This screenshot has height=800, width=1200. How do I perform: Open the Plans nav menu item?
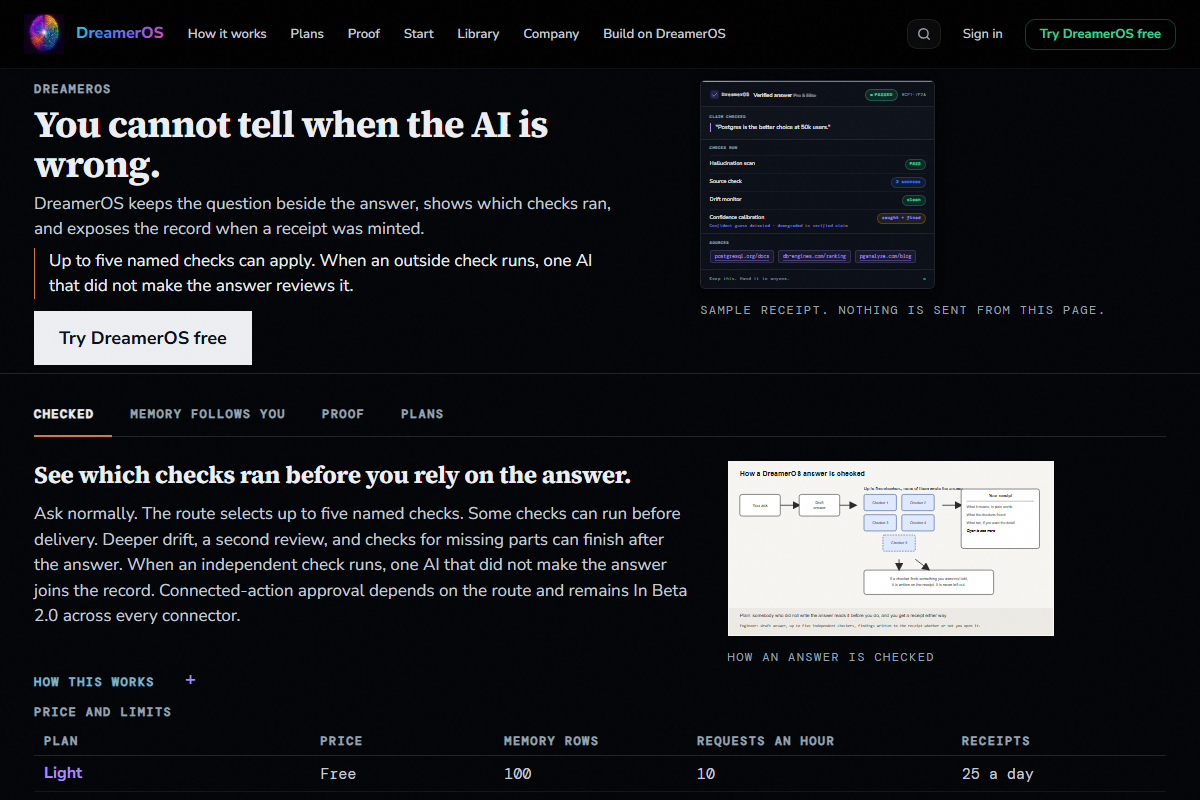307,34
